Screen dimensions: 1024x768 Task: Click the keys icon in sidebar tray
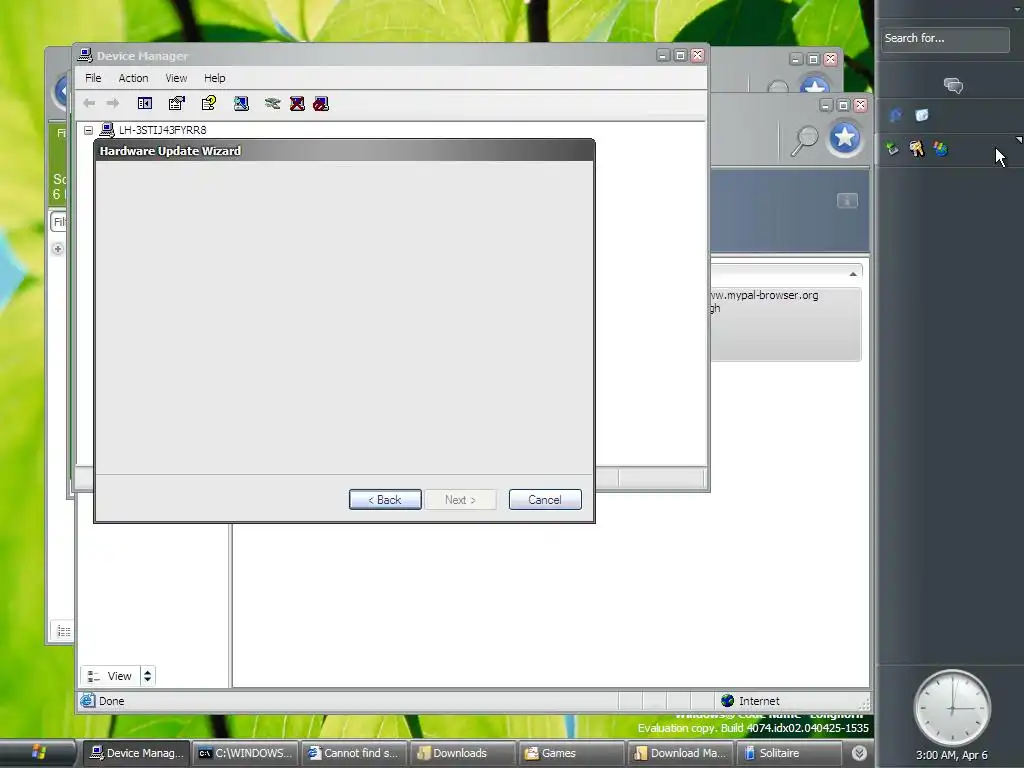[x=916, y=149]
